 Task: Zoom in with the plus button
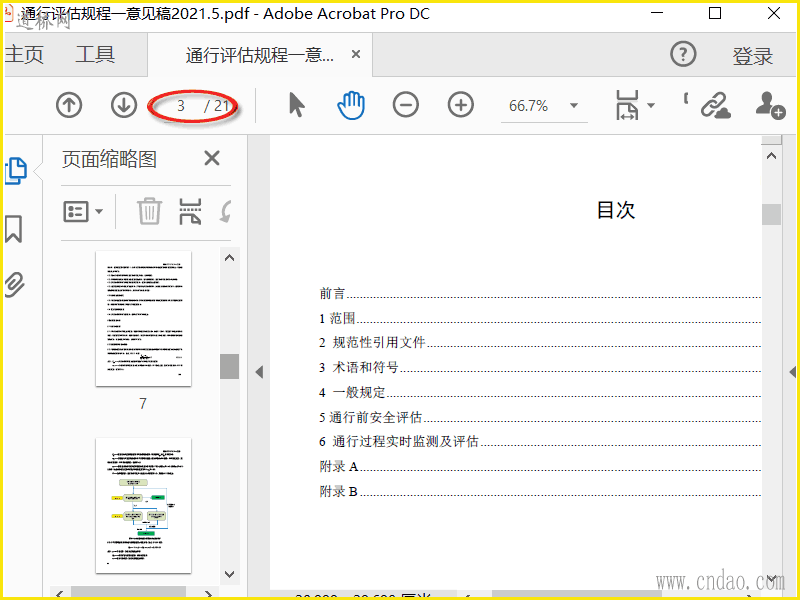(x=461, y=105)
